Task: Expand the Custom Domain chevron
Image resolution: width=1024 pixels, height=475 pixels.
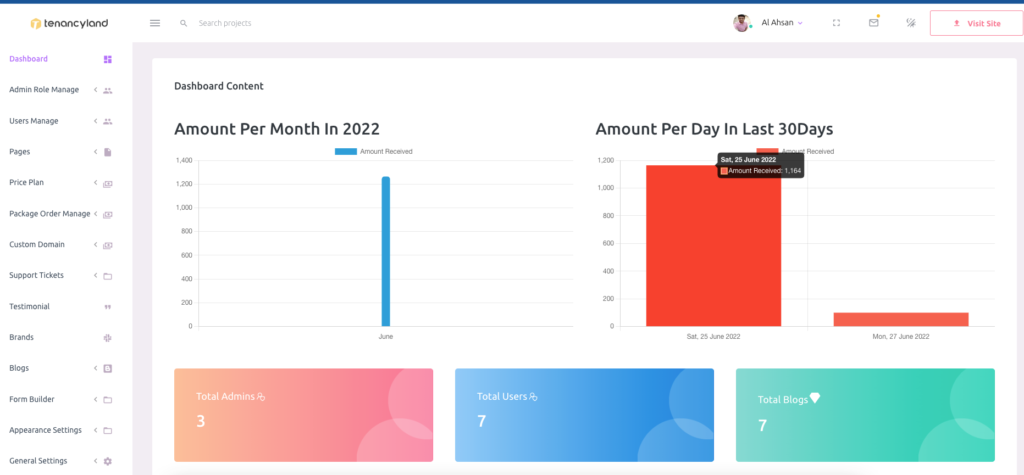Action: pos(95,244)
